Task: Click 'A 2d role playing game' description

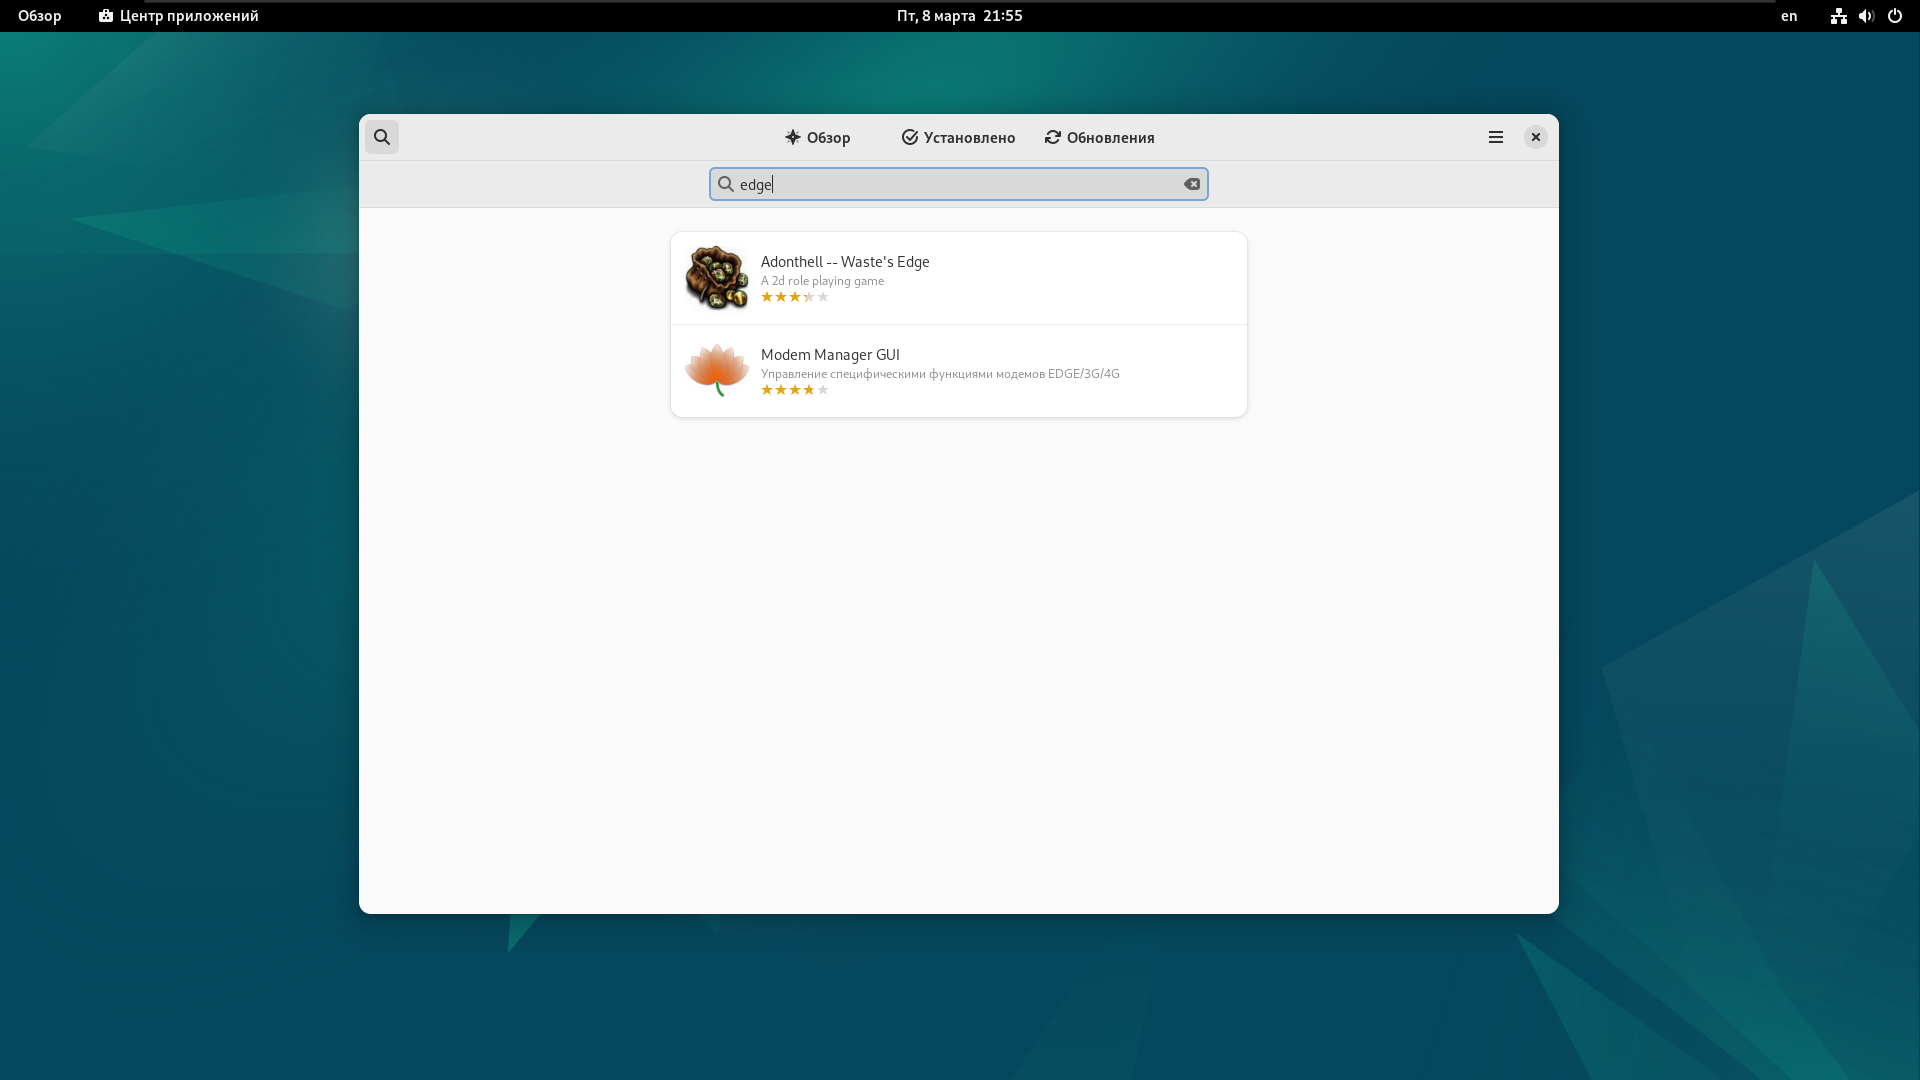Action: (822, 281)
